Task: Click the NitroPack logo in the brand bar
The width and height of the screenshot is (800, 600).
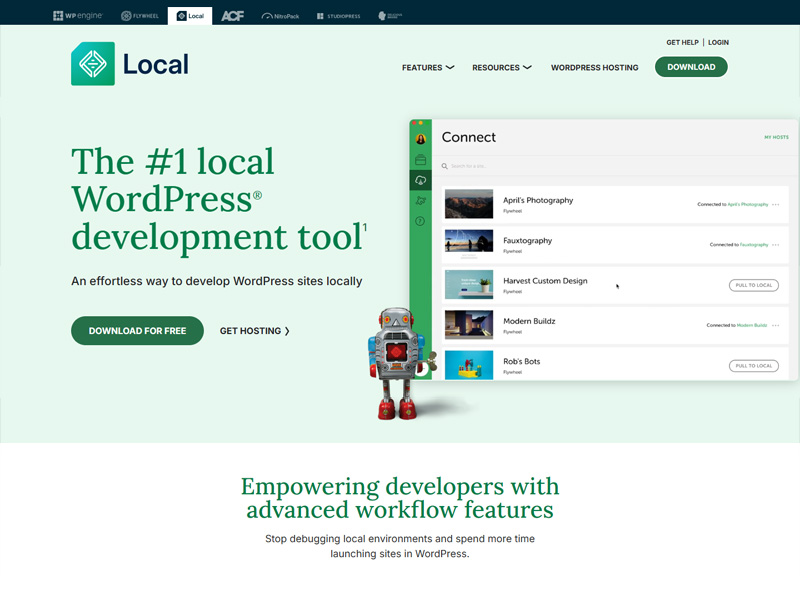Action: (x=280, y=15)
